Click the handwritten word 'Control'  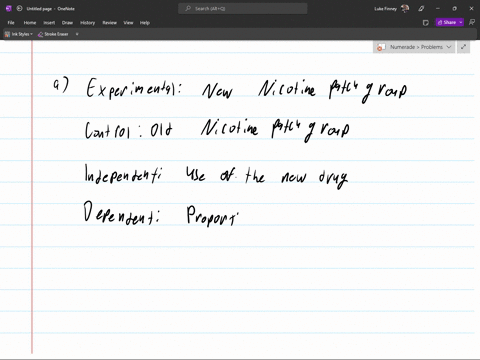tap(107, 130)
